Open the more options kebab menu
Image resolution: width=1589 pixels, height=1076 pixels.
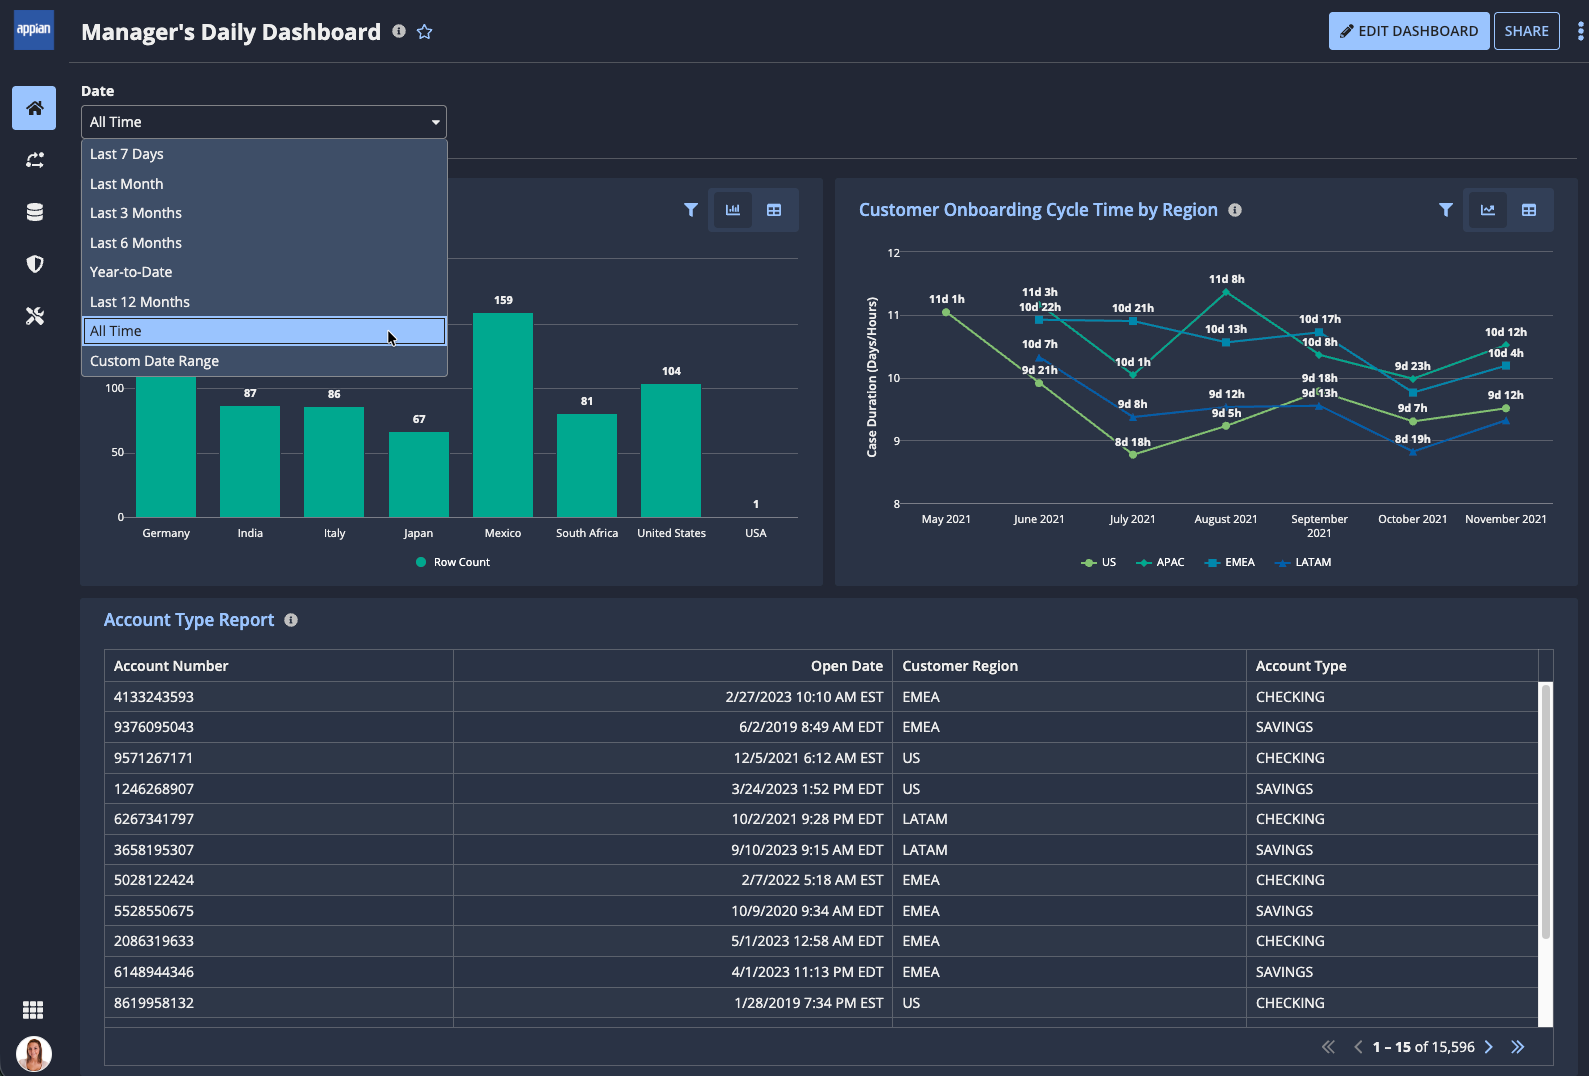coord(1580,31)
